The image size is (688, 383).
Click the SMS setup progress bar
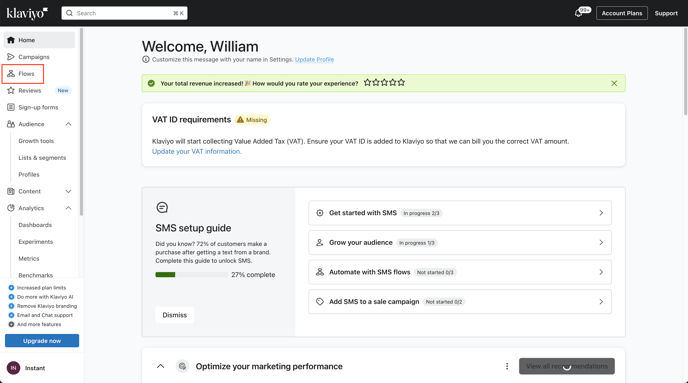pyautogui.click(x=191, y=275)
